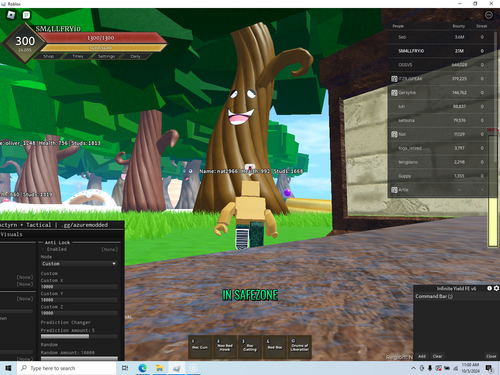Click People column header
Image resolution: width=500 pixels, height=375 pixels.
(398, 26)
